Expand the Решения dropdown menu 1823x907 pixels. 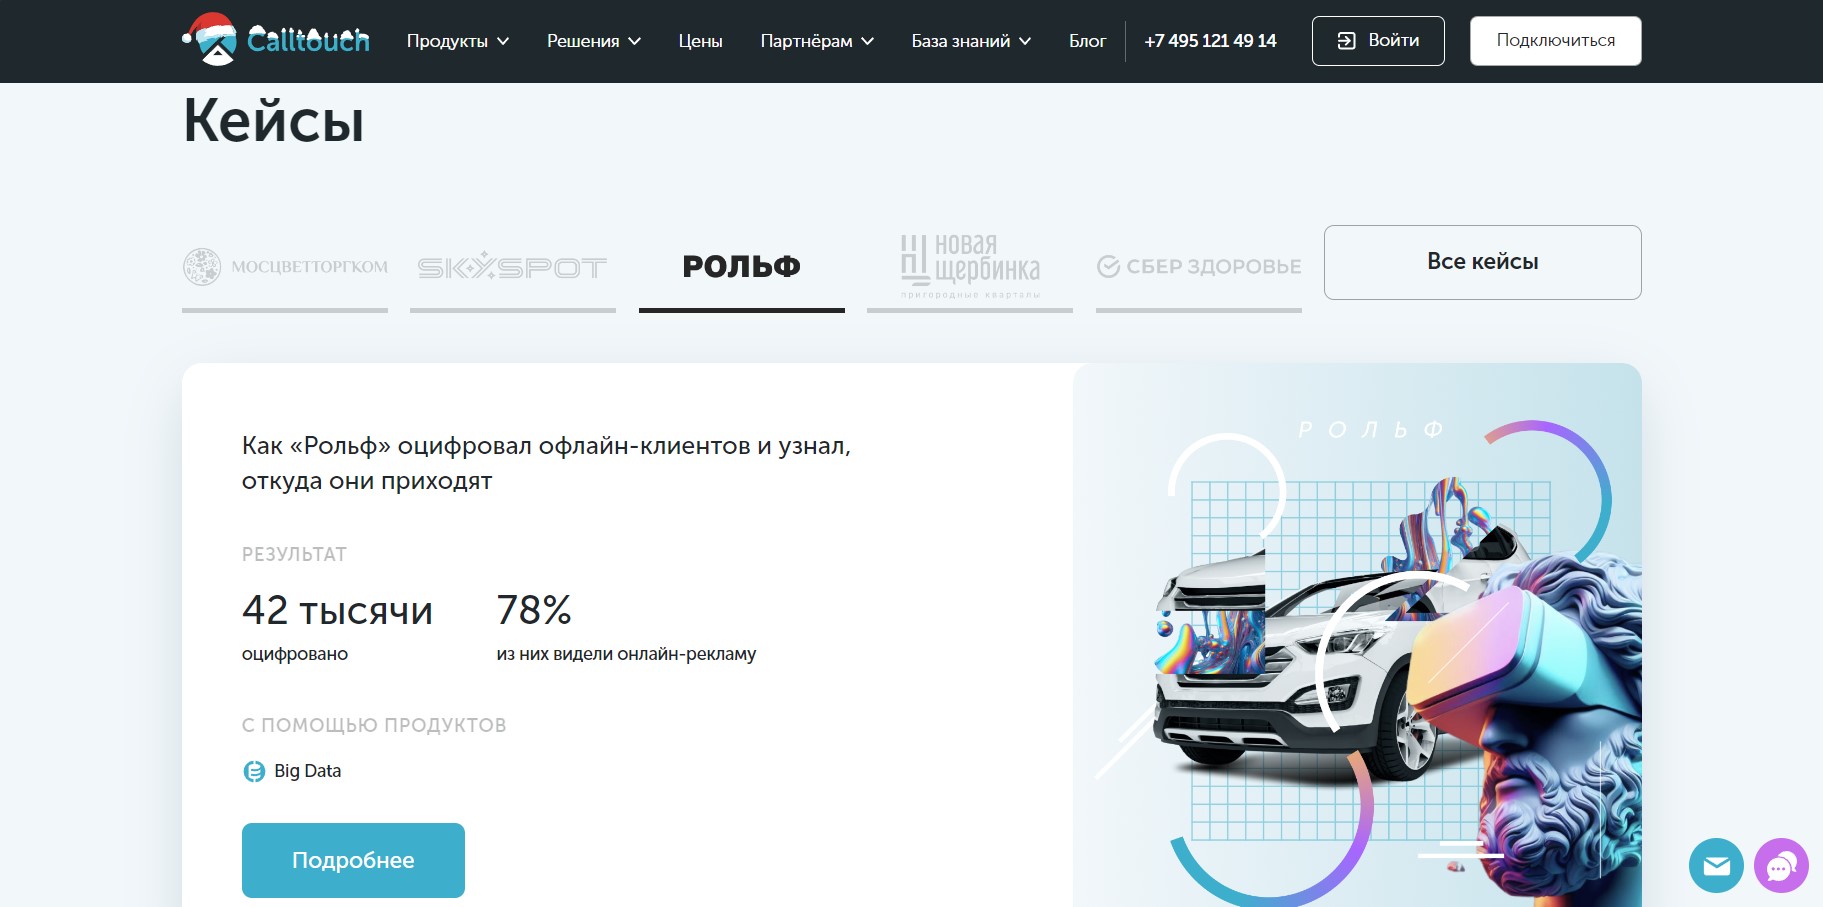594,41
